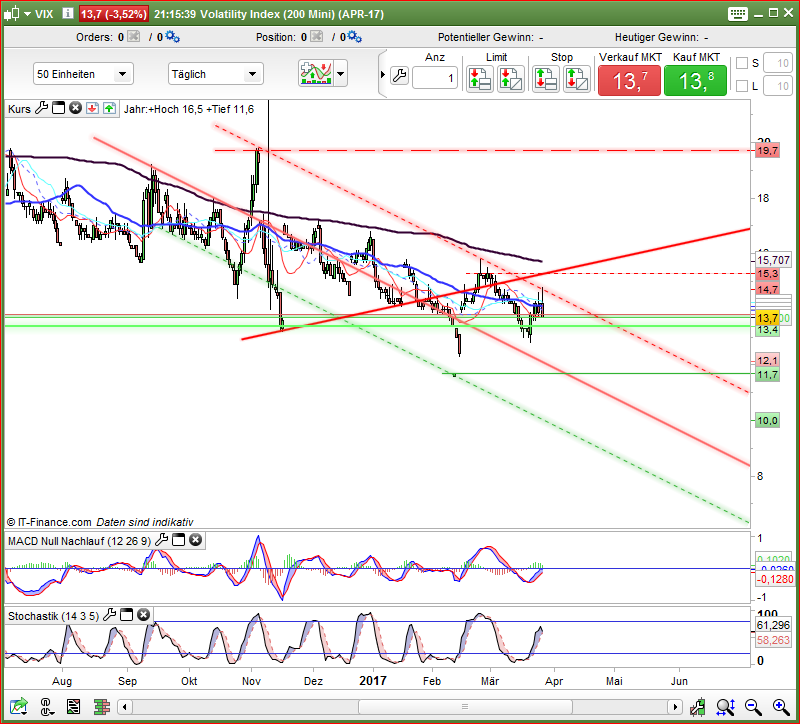Expand the chart style dropdown arrow

[x=341, y=74]
